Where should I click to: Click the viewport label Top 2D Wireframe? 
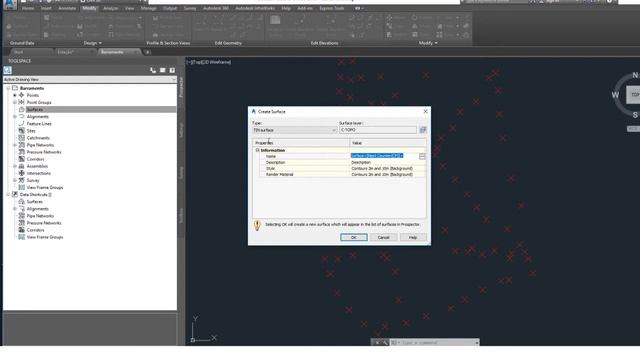point(209,62)
